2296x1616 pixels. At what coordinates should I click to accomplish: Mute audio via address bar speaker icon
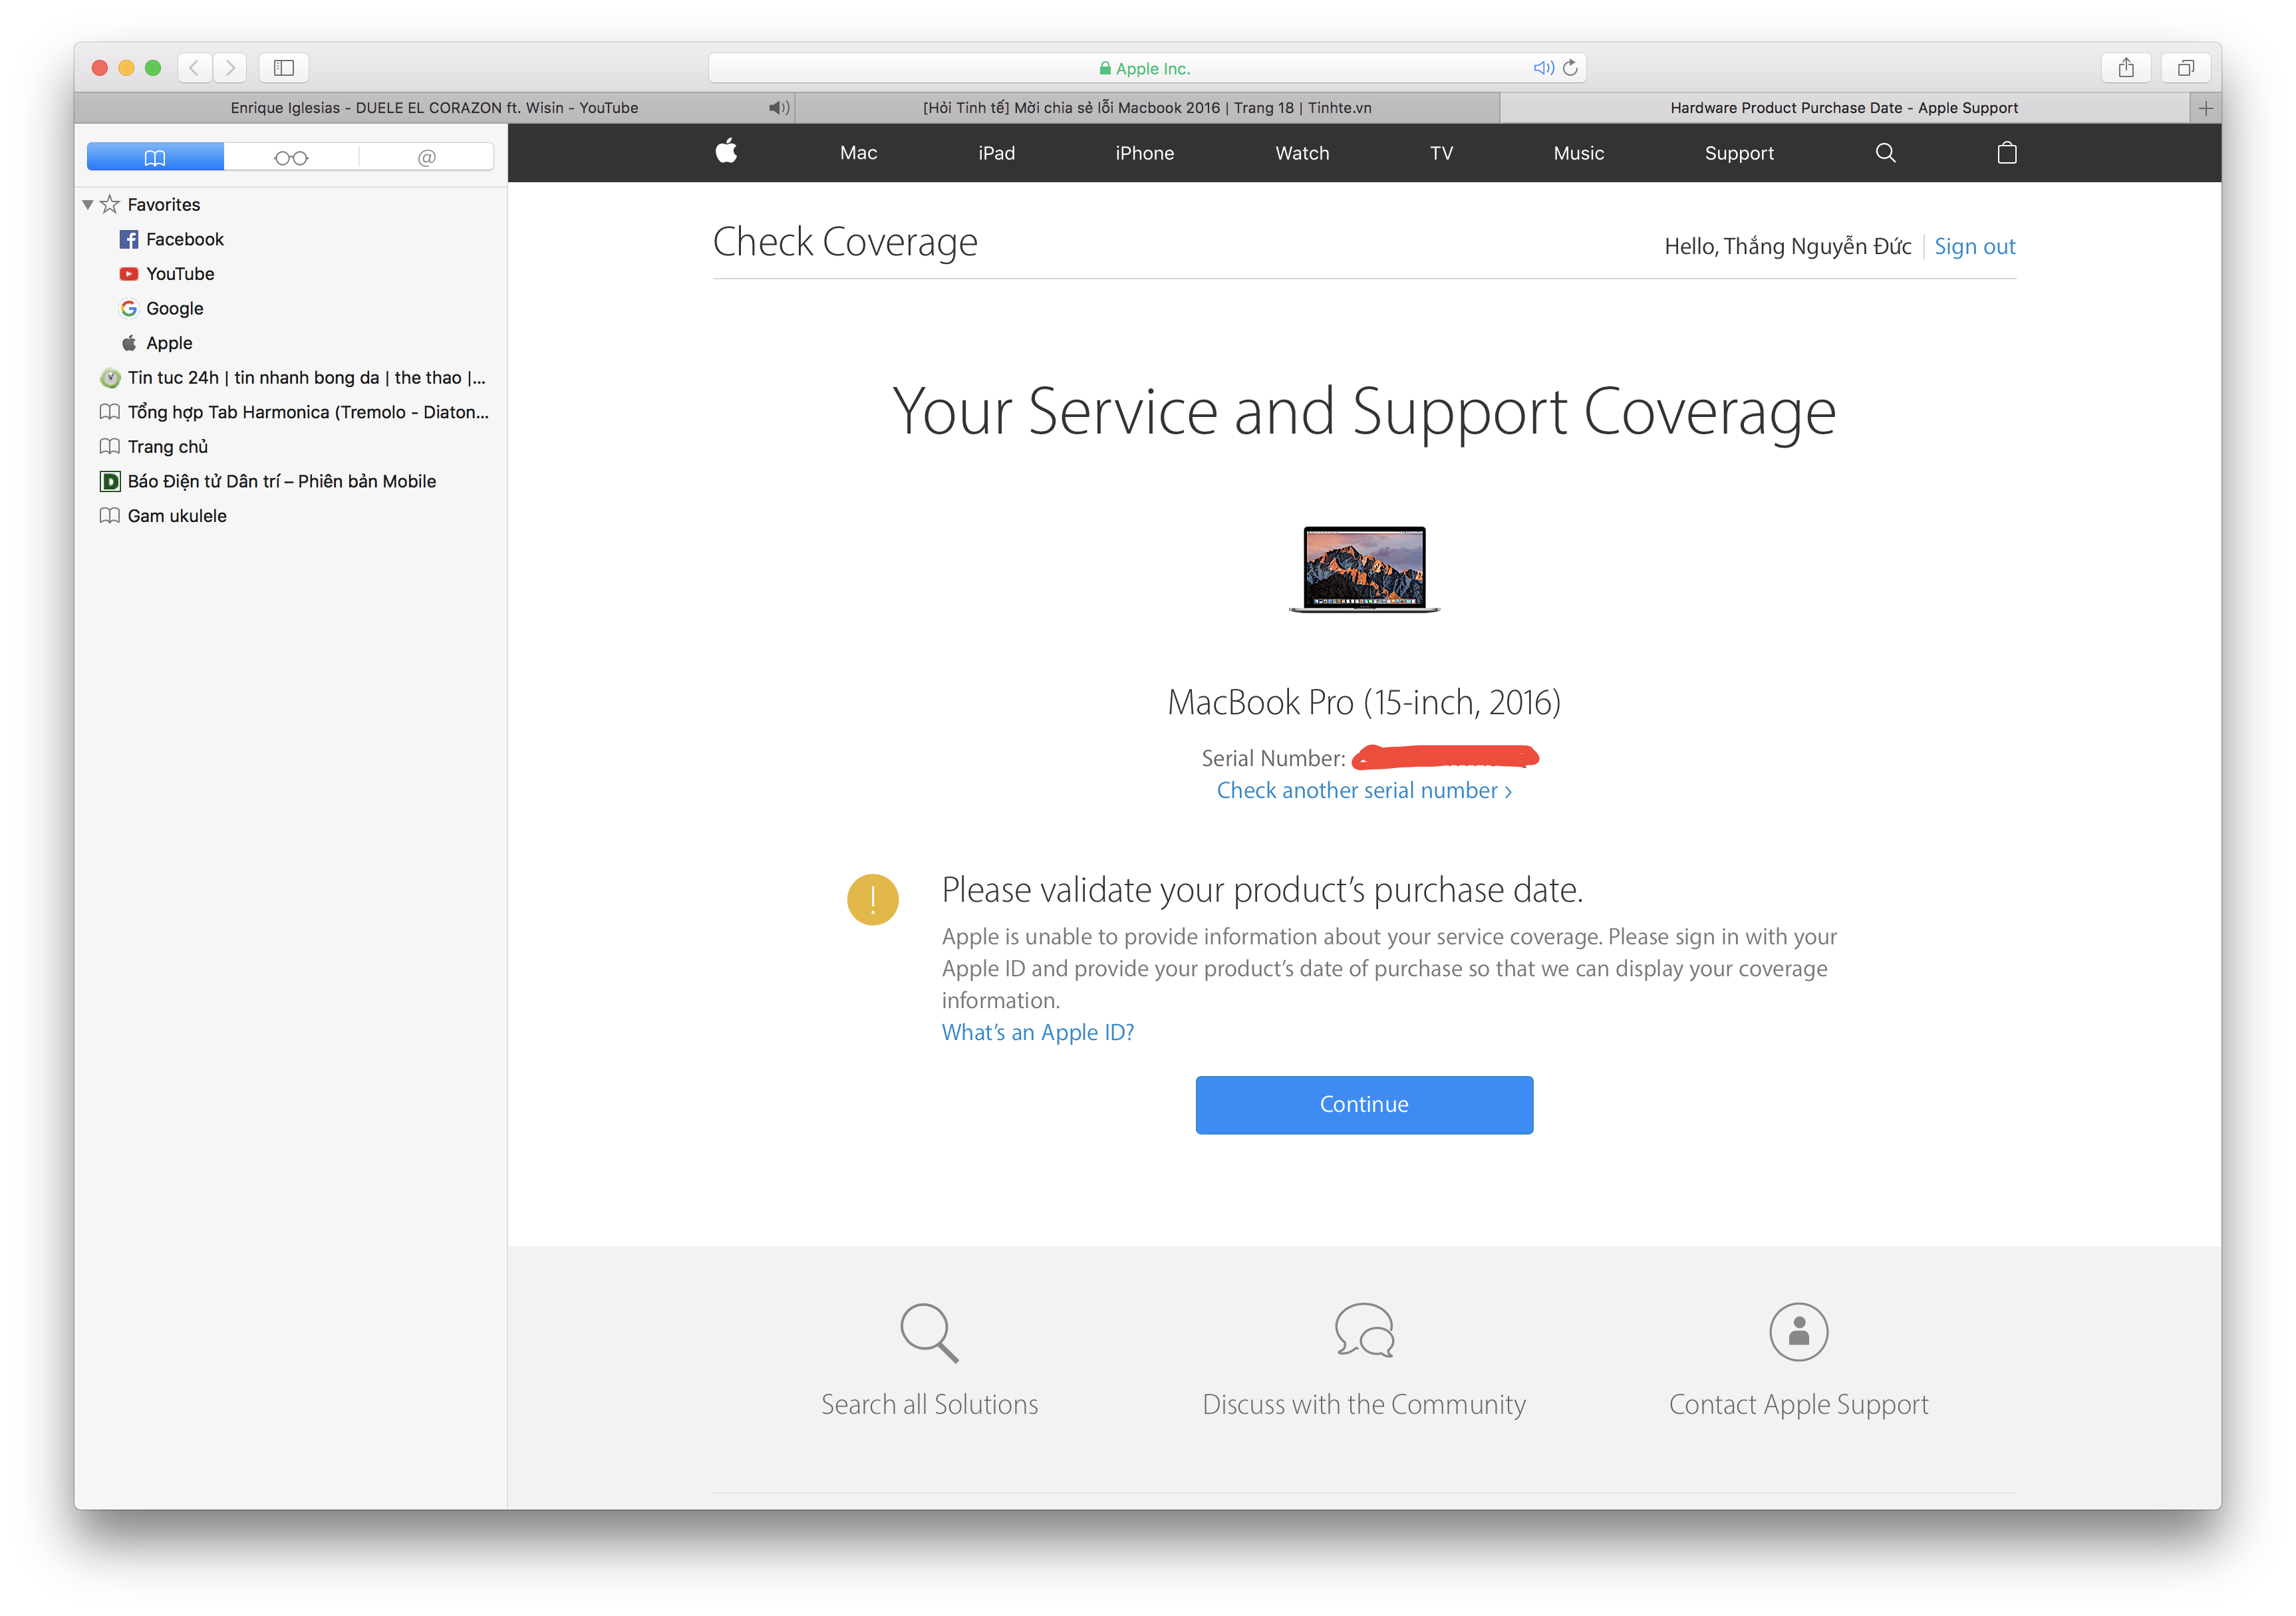click(1543, 68)
